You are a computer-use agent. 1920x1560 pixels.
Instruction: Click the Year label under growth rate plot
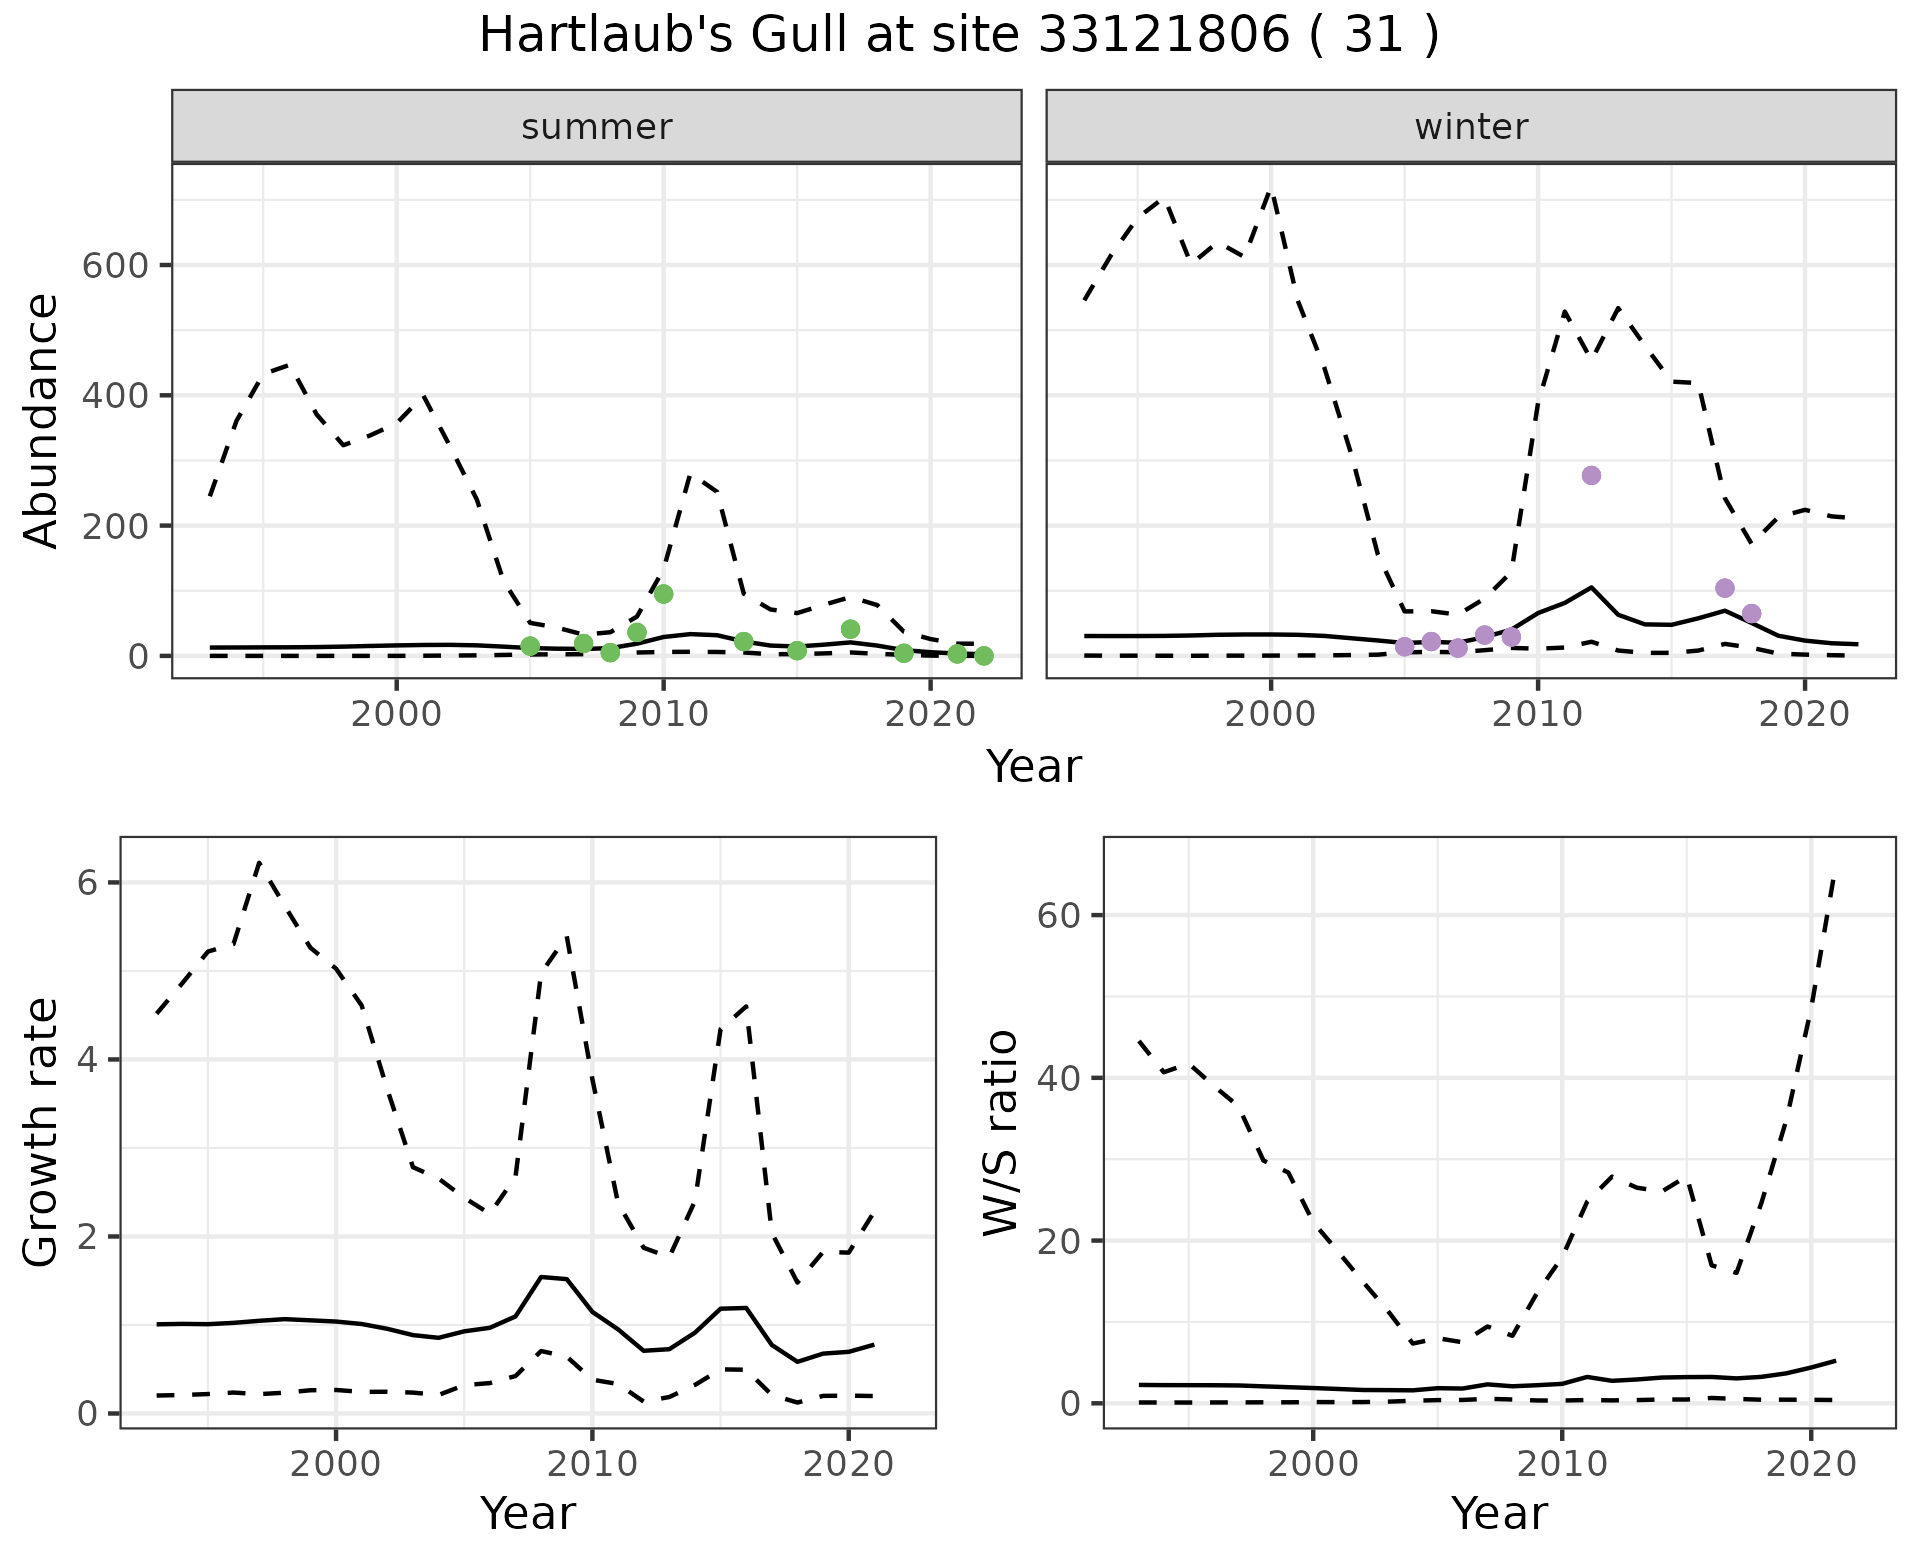point(528,1513)
